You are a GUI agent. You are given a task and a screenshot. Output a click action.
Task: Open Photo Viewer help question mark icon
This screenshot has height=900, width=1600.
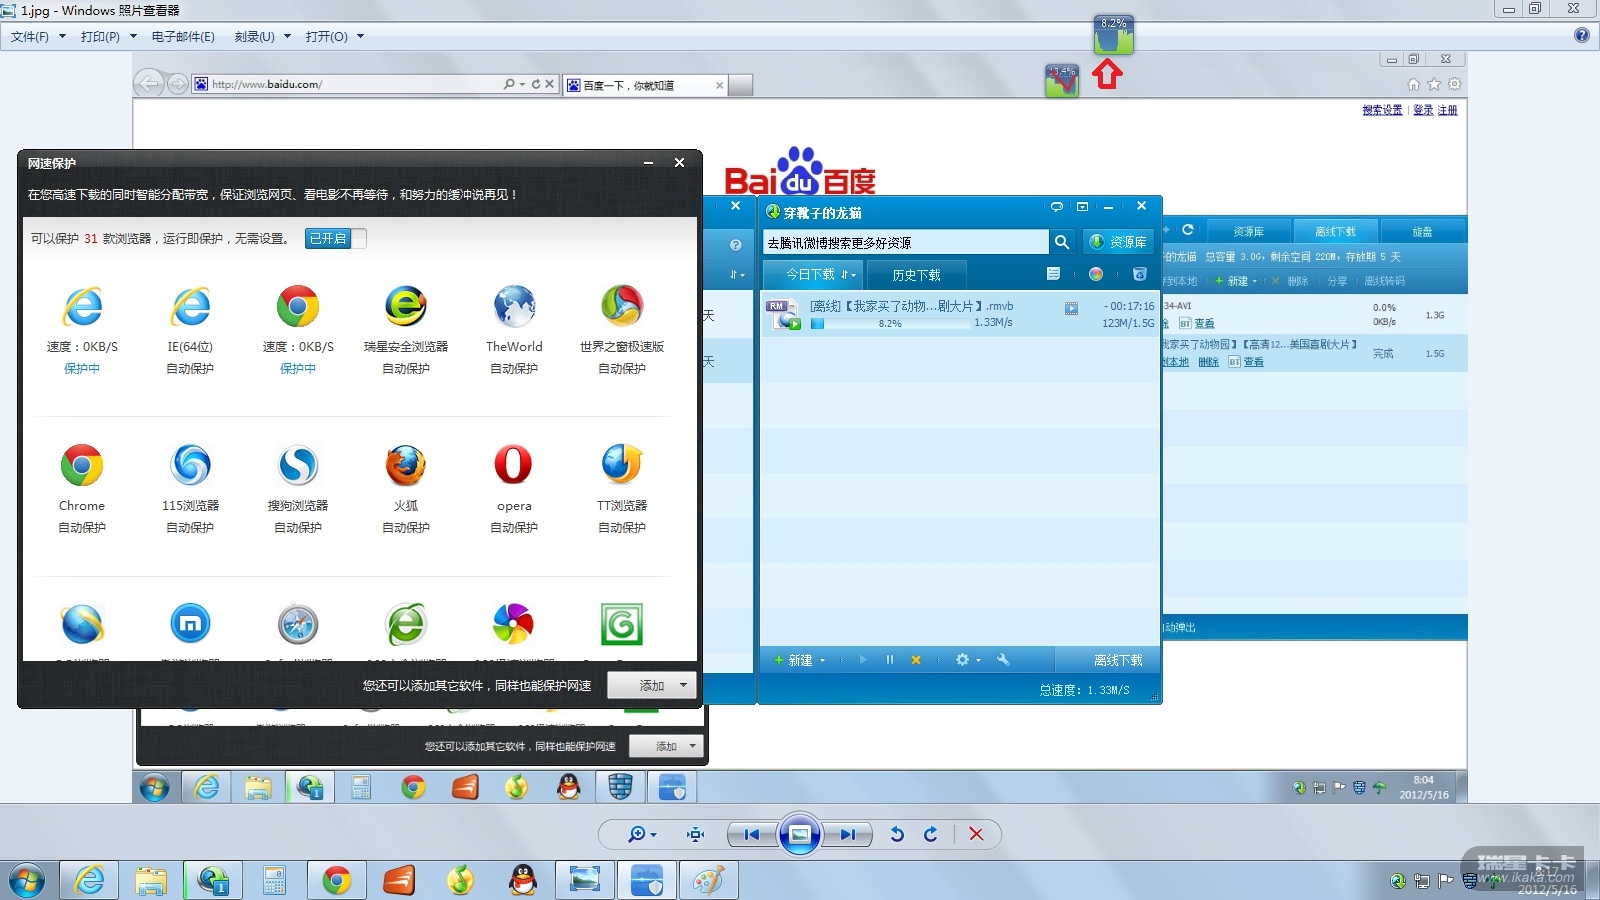pyautogui.click(x=1581, y=35)
